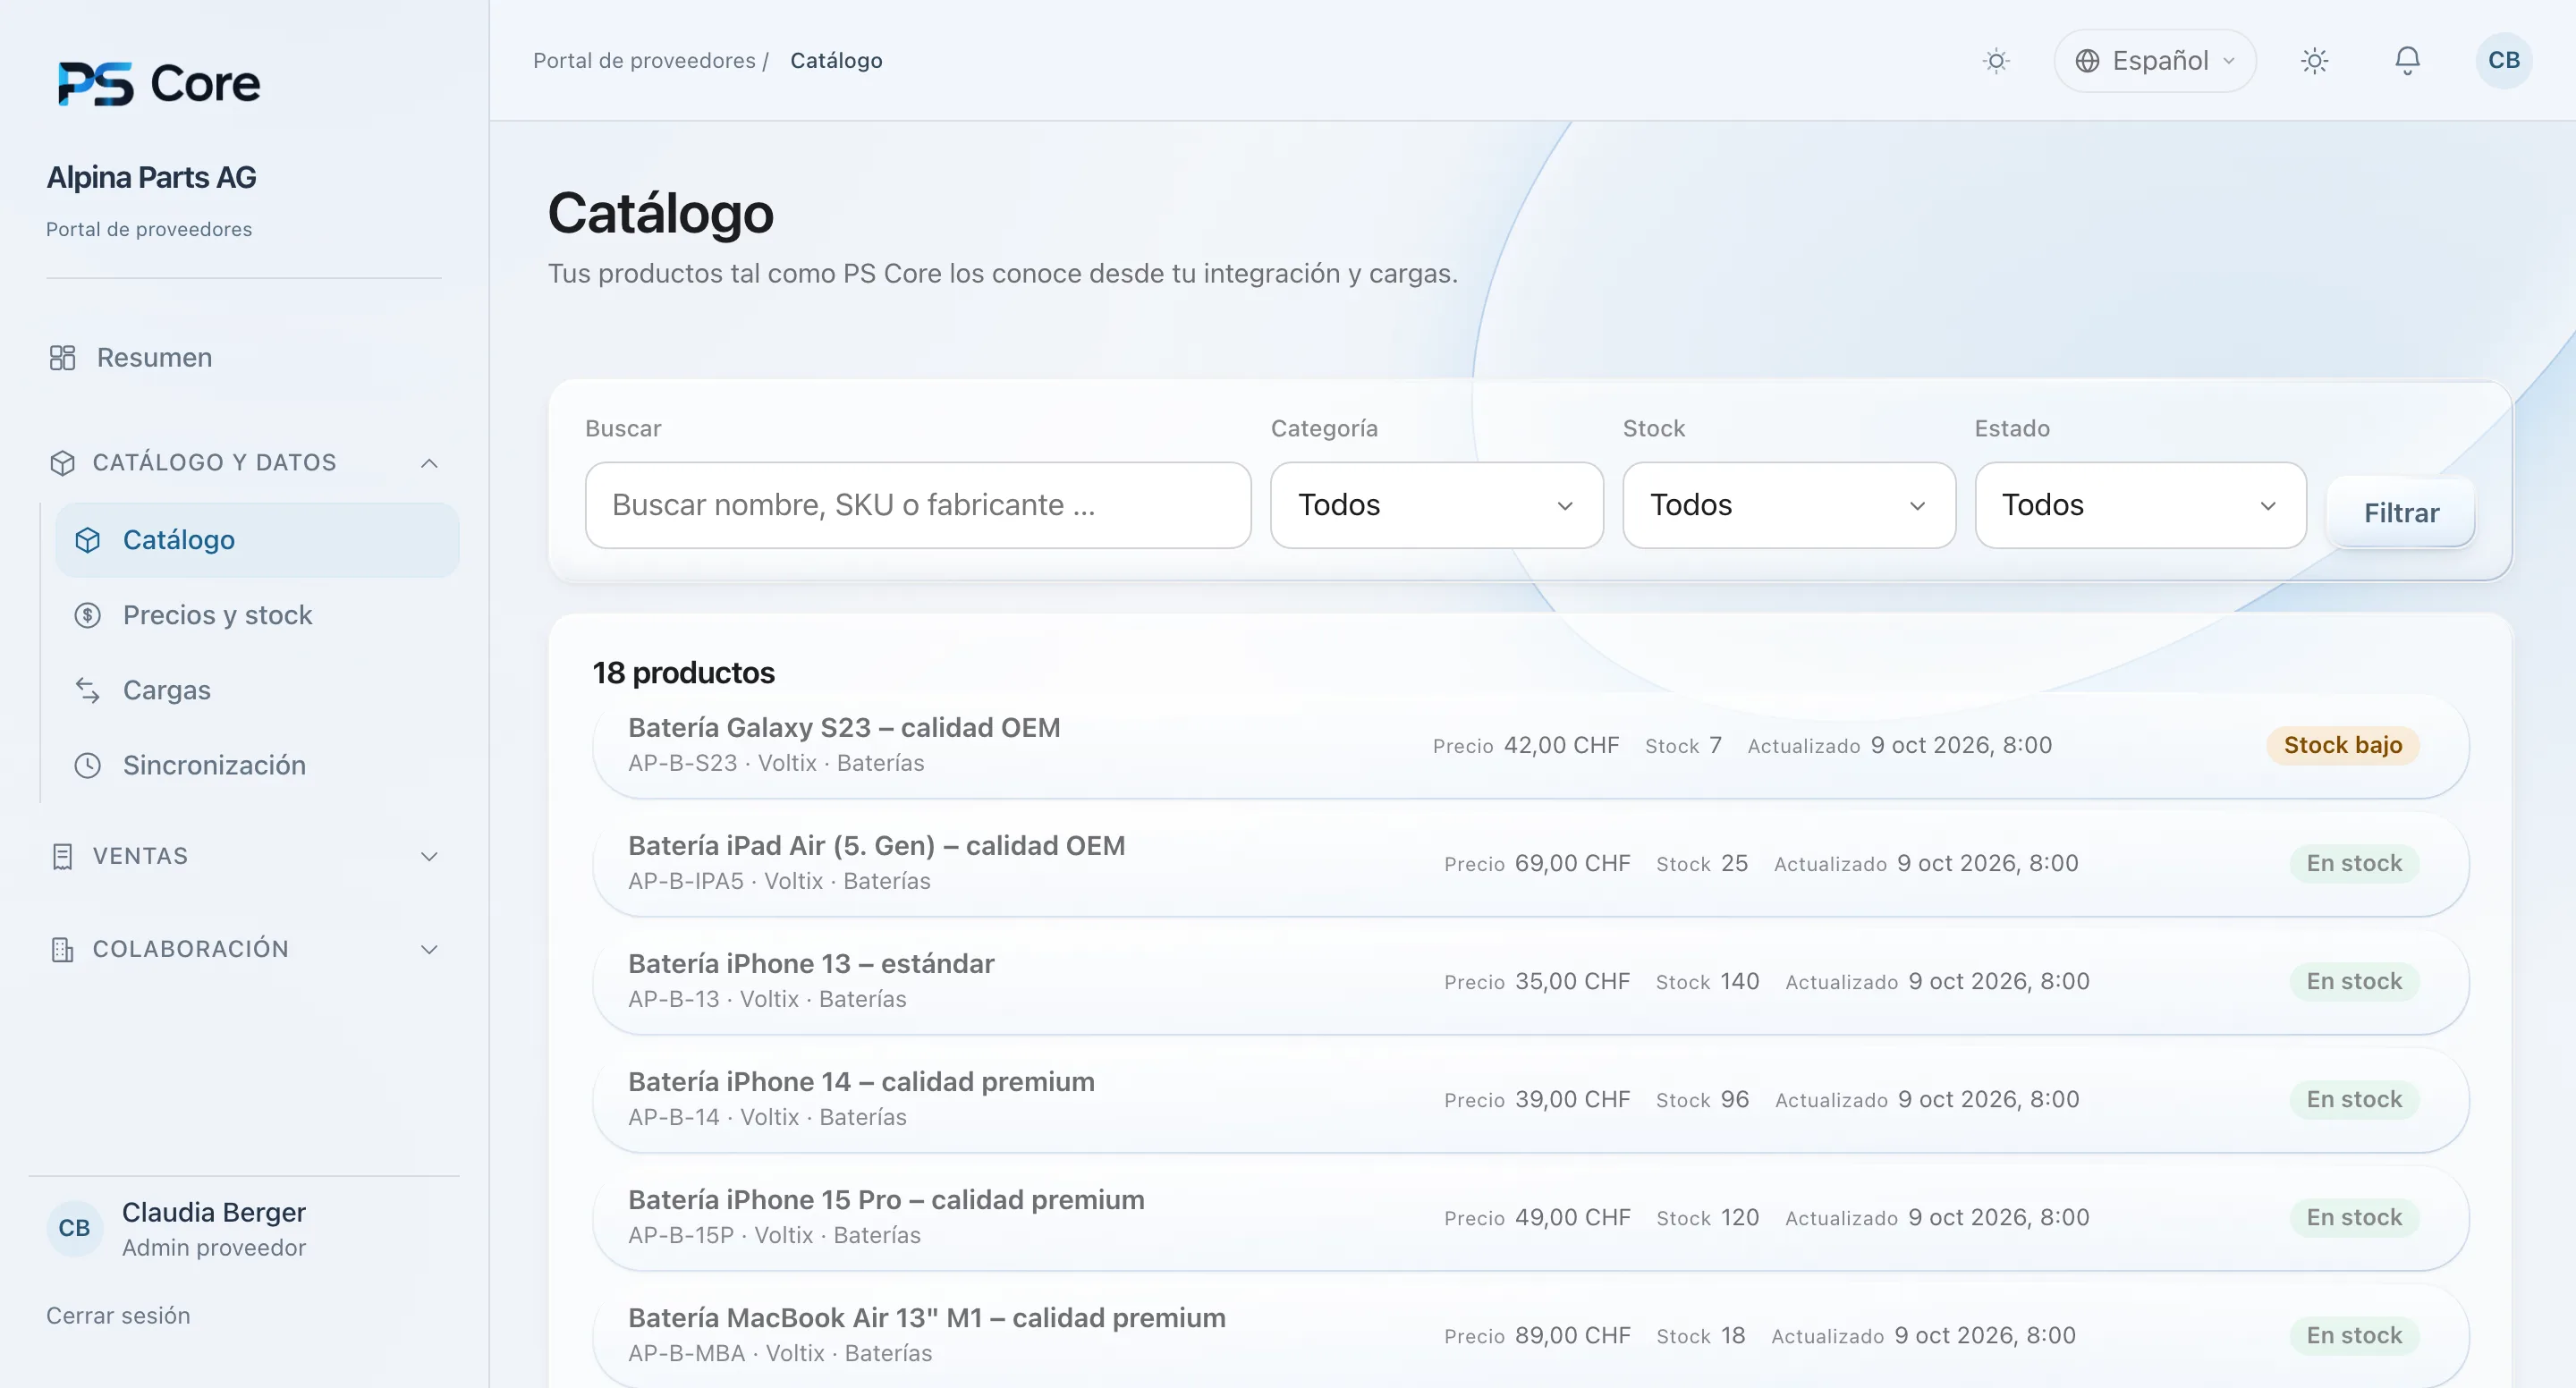This screenshot has width=2576, height=1388.
Task: Click the Ventas receipt icon
Action: [62, 857]
